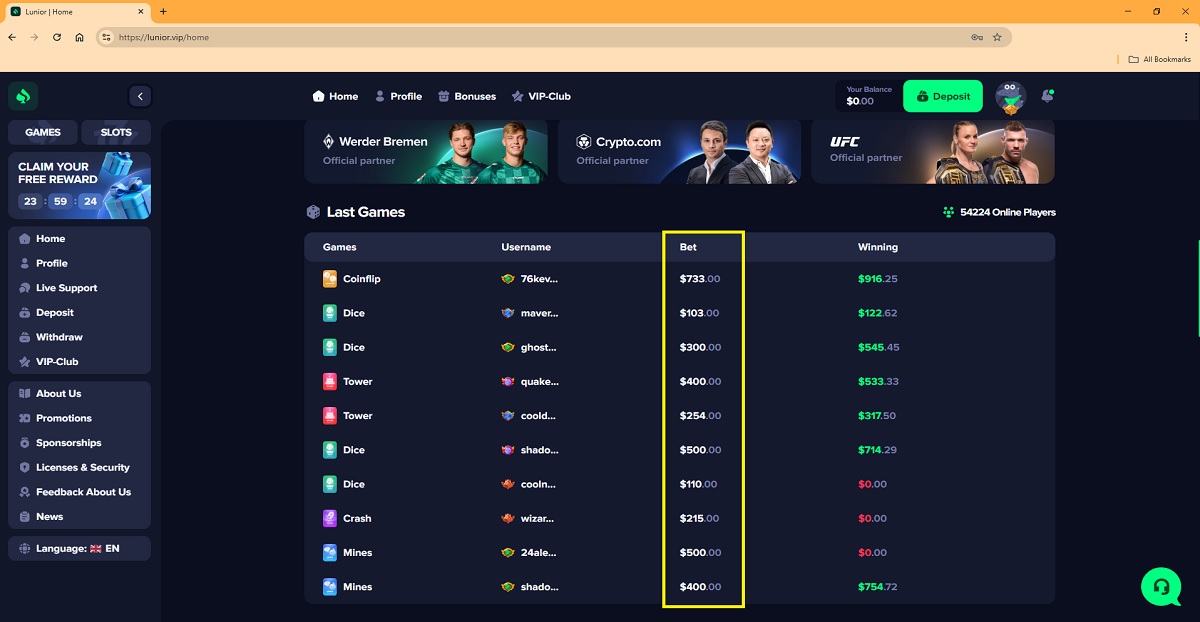Click the user avatar in the header

(x=1010, y=97)
